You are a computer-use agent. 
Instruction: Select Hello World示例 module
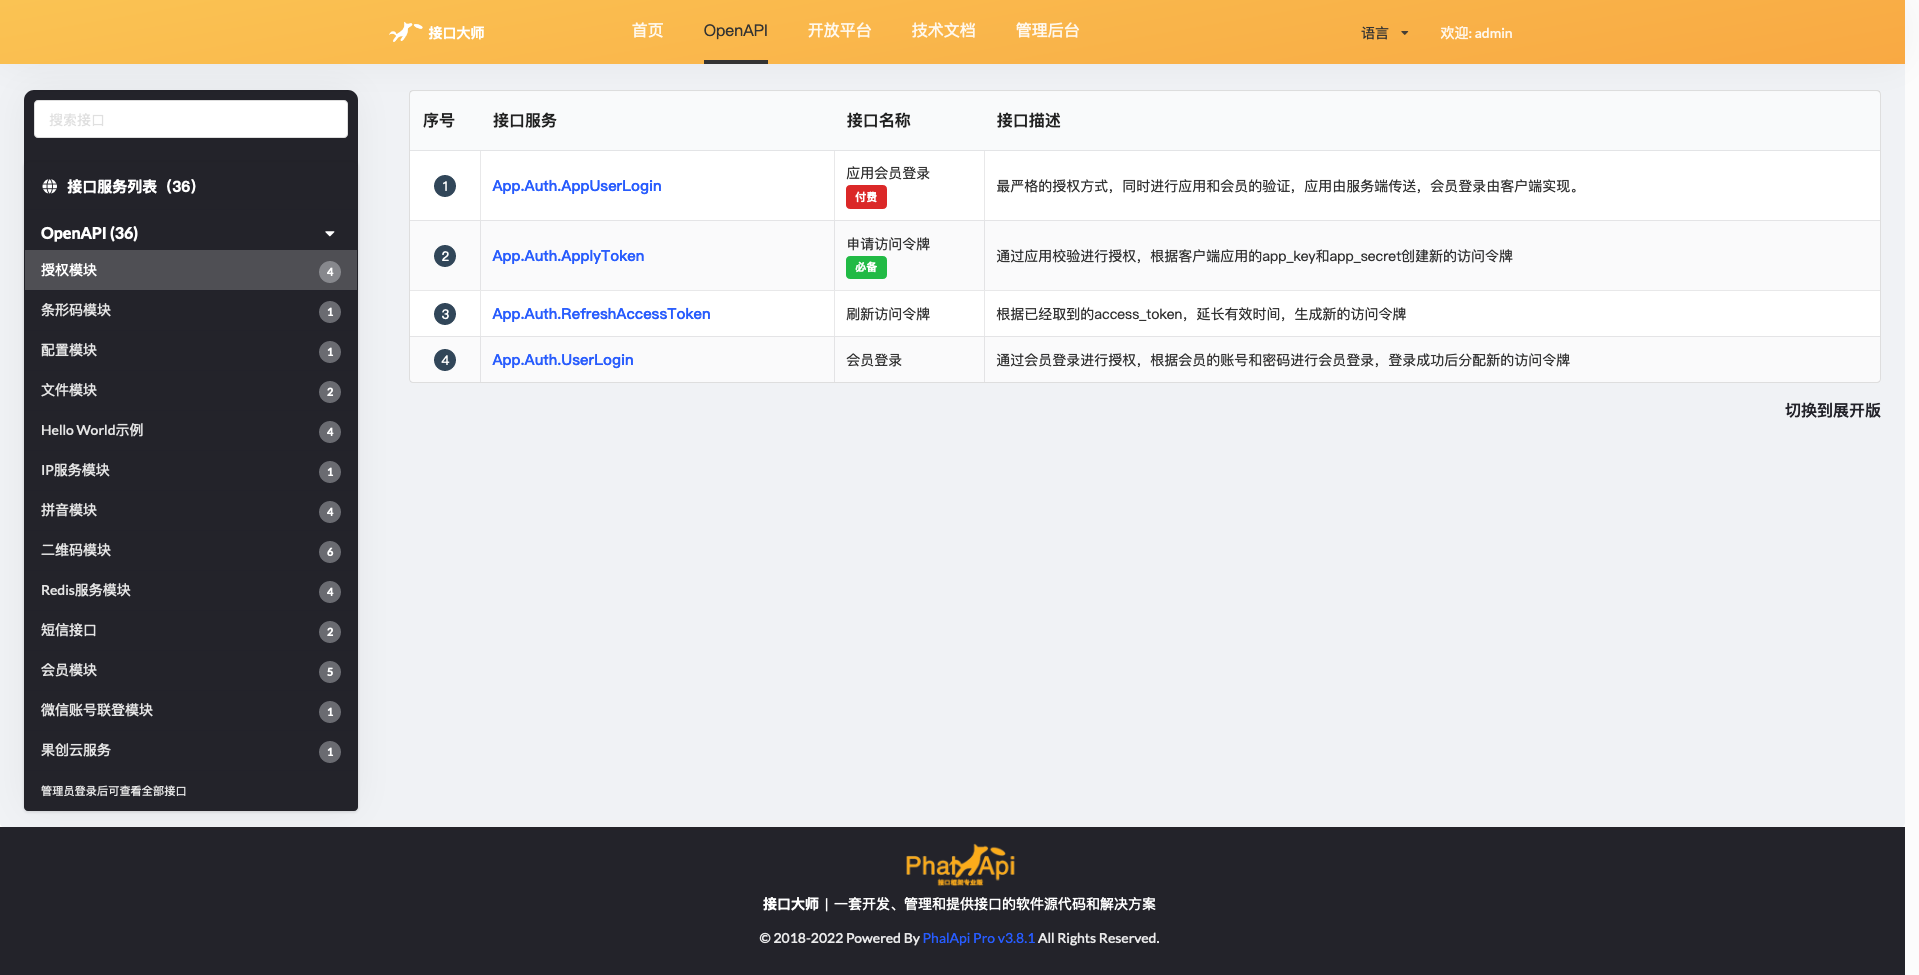click(x=91, y=430)
